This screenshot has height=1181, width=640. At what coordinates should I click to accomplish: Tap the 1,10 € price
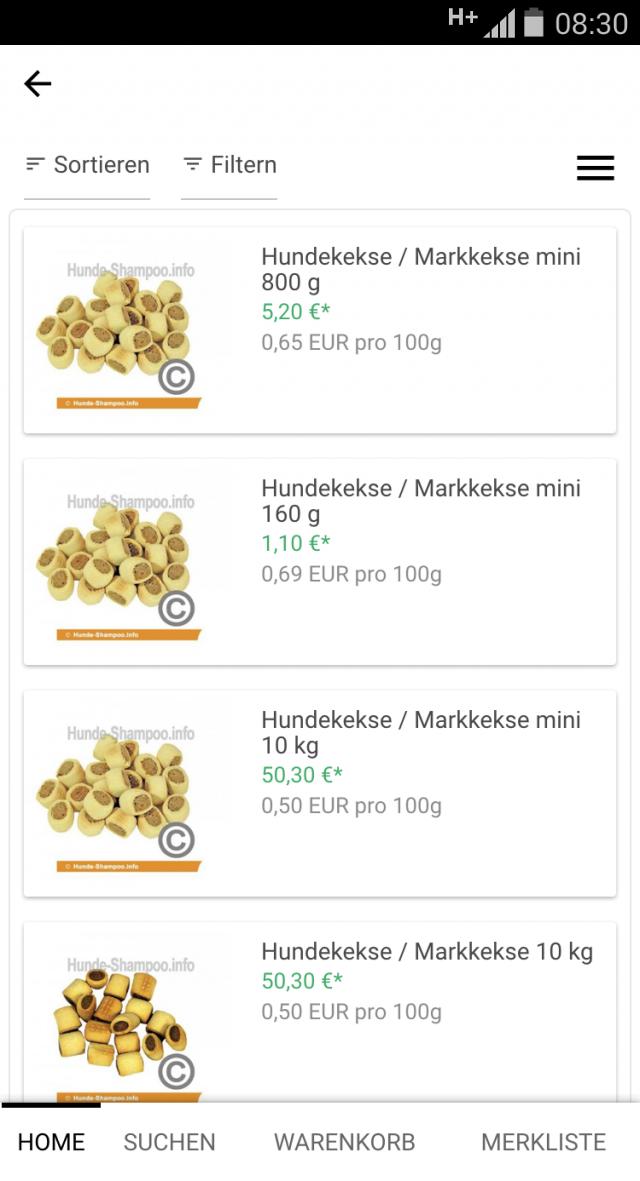coord(295,544)
